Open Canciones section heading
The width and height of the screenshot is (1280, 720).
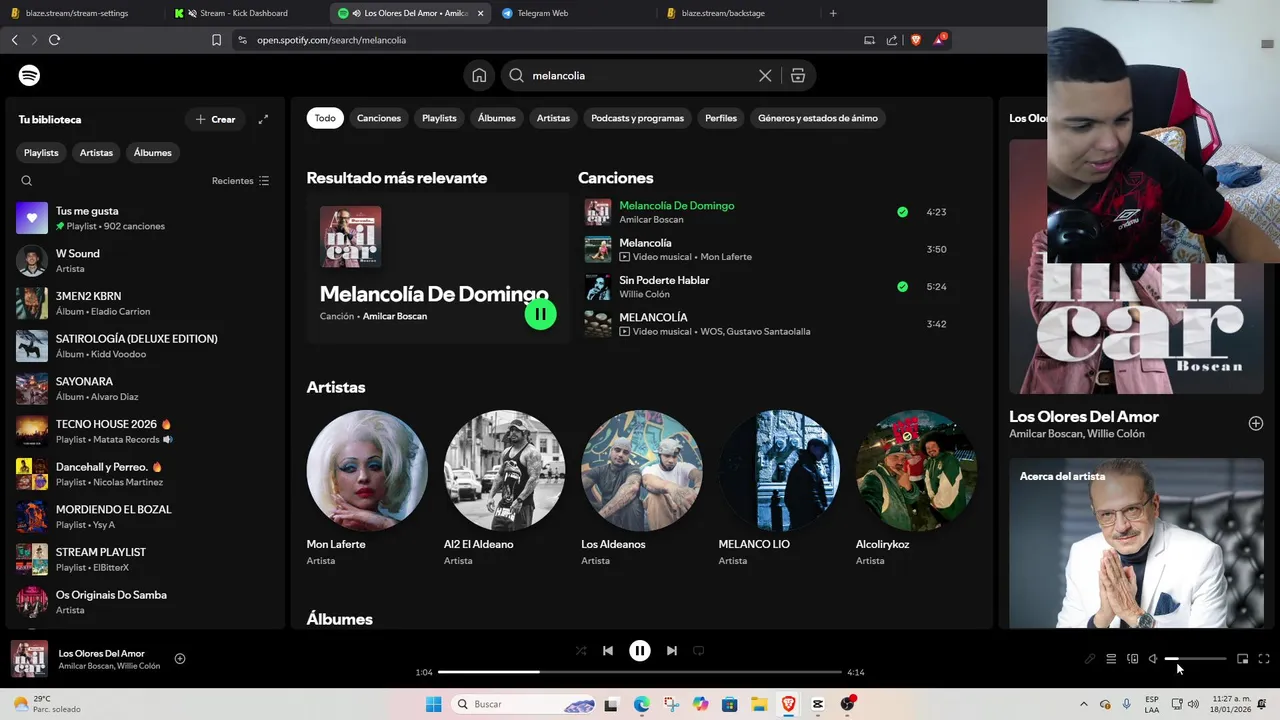click(x=615, y=178)
